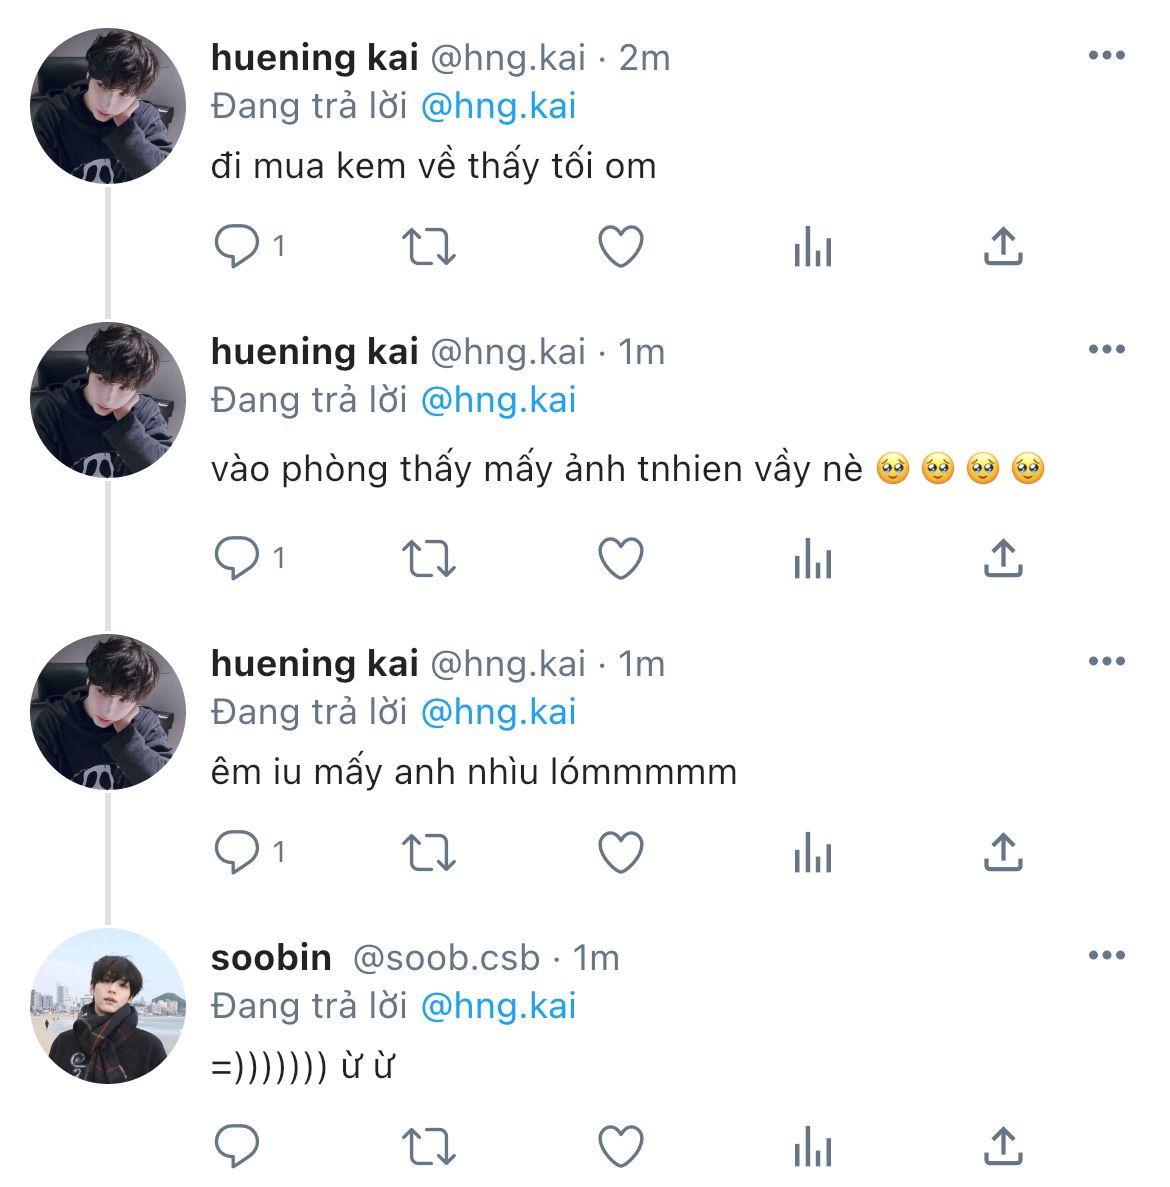1170x1187 pixels.
Task: Open more options on "vào phòng" tweet
Action: pyautogui.click(x=1106, y=350)
